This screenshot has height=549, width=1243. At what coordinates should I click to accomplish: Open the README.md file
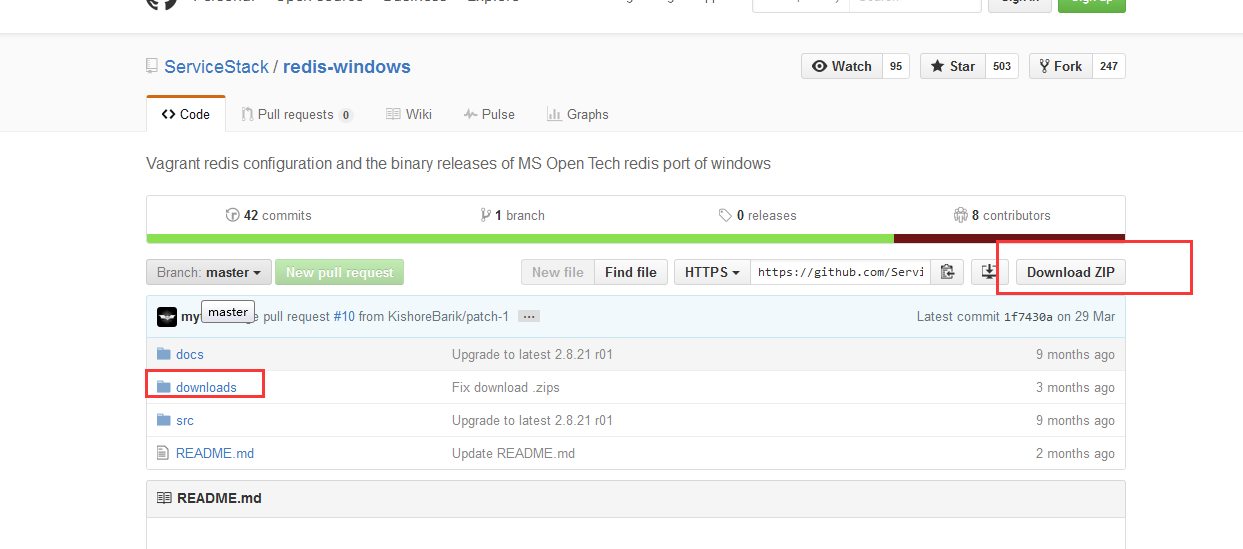tap(215, 453)
